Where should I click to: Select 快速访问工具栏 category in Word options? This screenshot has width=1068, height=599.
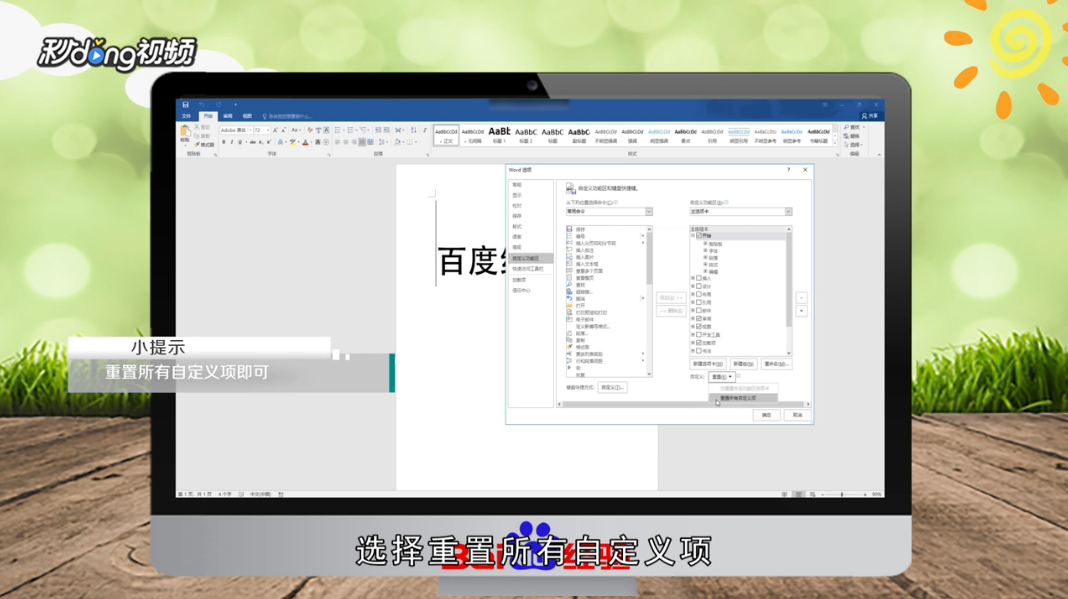(529, 269)
